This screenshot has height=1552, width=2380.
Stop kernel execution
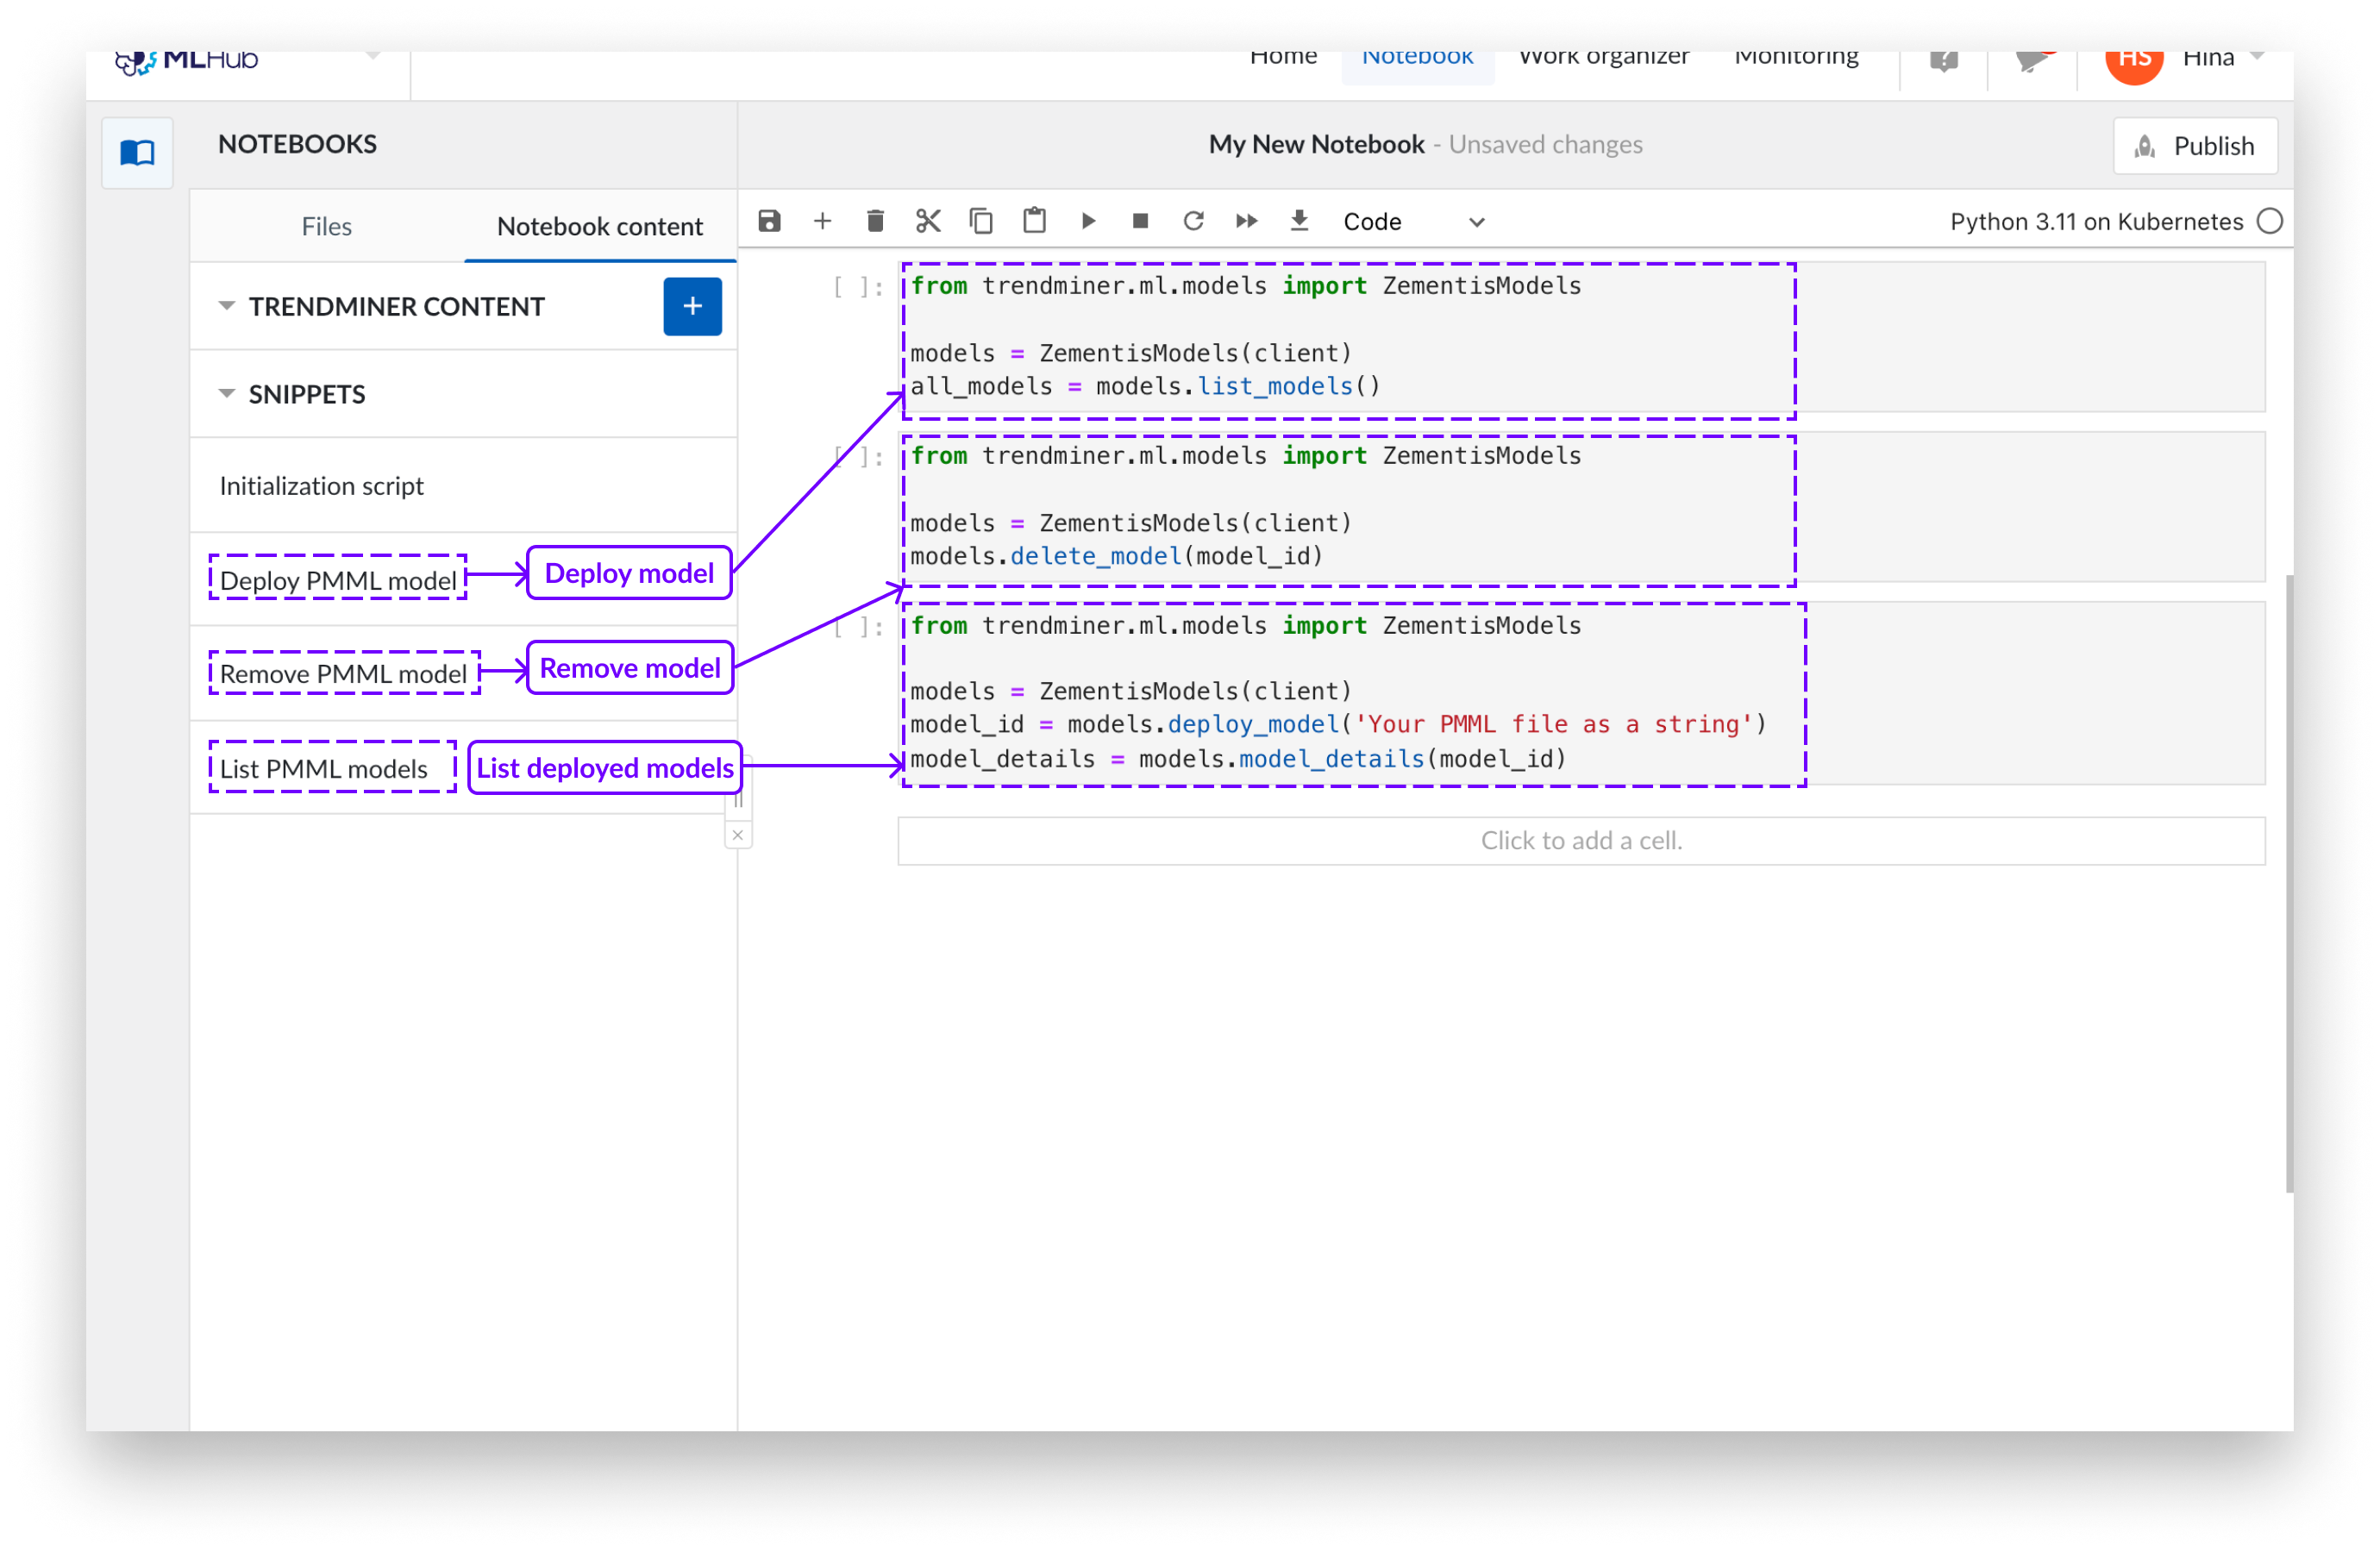tap(1140, 221)
